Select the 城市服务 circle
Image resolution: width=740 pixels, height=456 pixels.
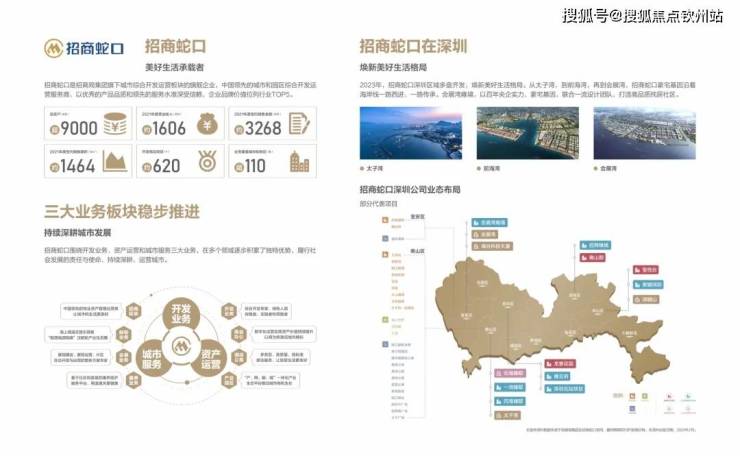[x=152, y=359]
